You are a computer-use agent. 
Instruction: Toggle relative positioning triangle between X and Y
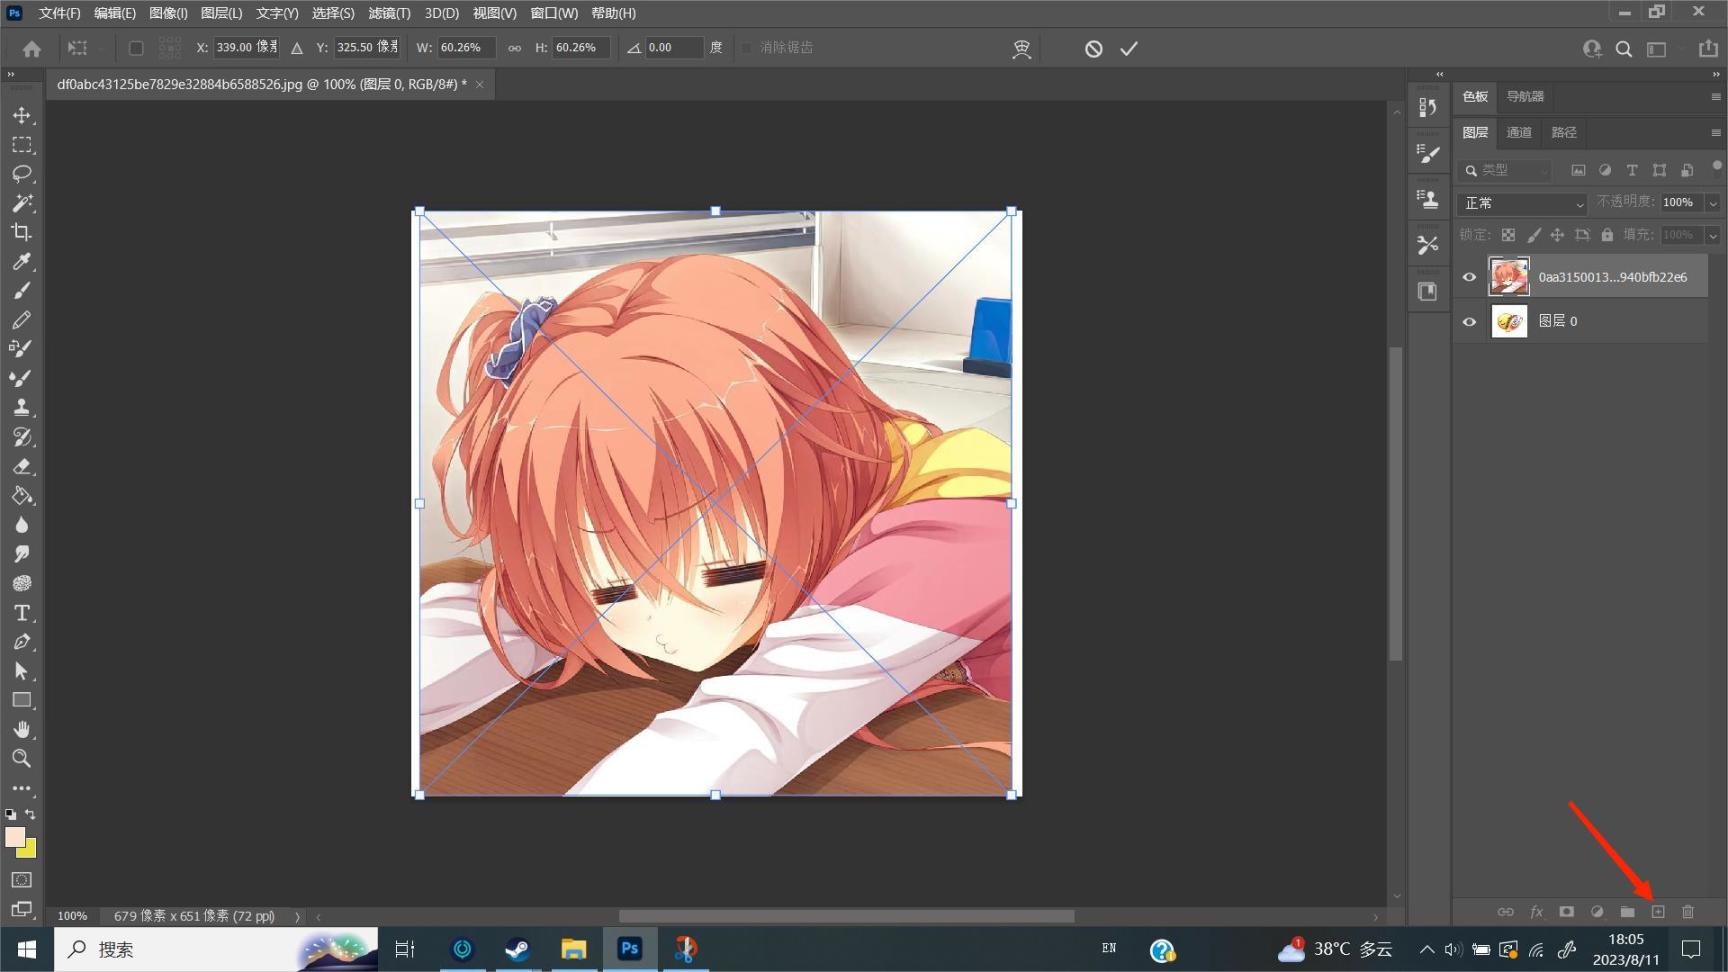[297, 48]
